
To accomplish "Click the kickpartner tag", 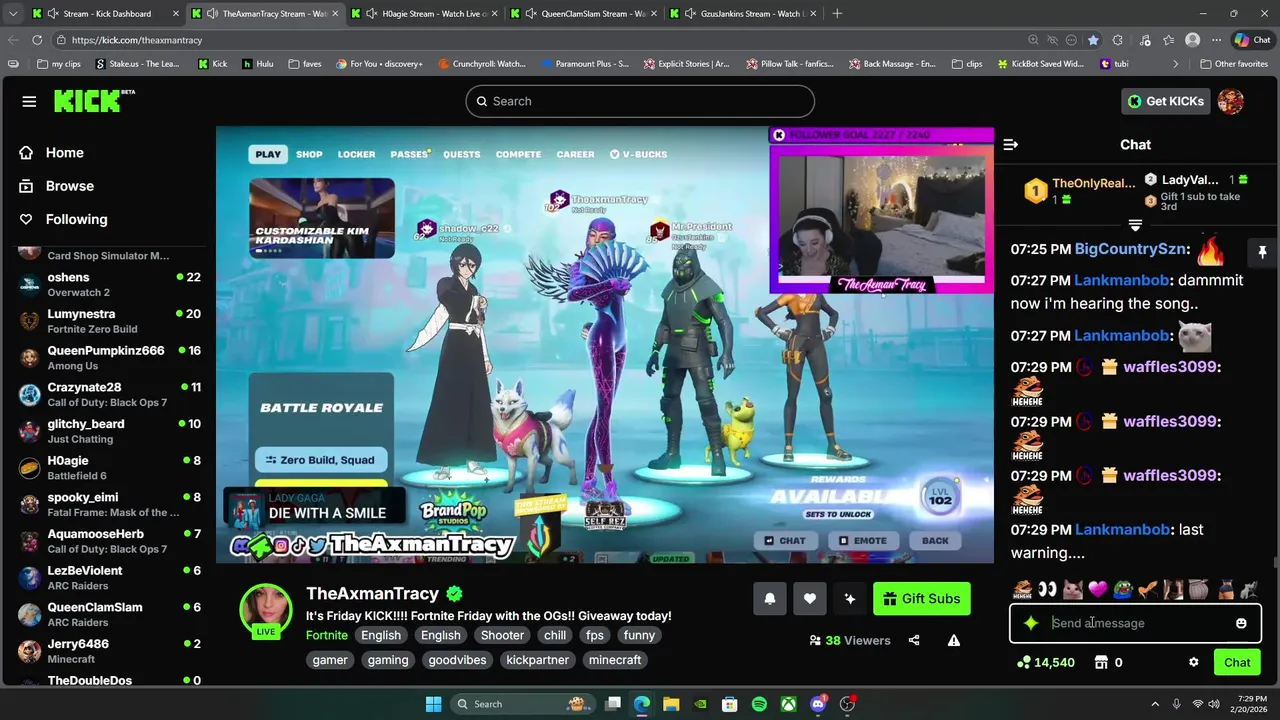I will click(537, 660).
